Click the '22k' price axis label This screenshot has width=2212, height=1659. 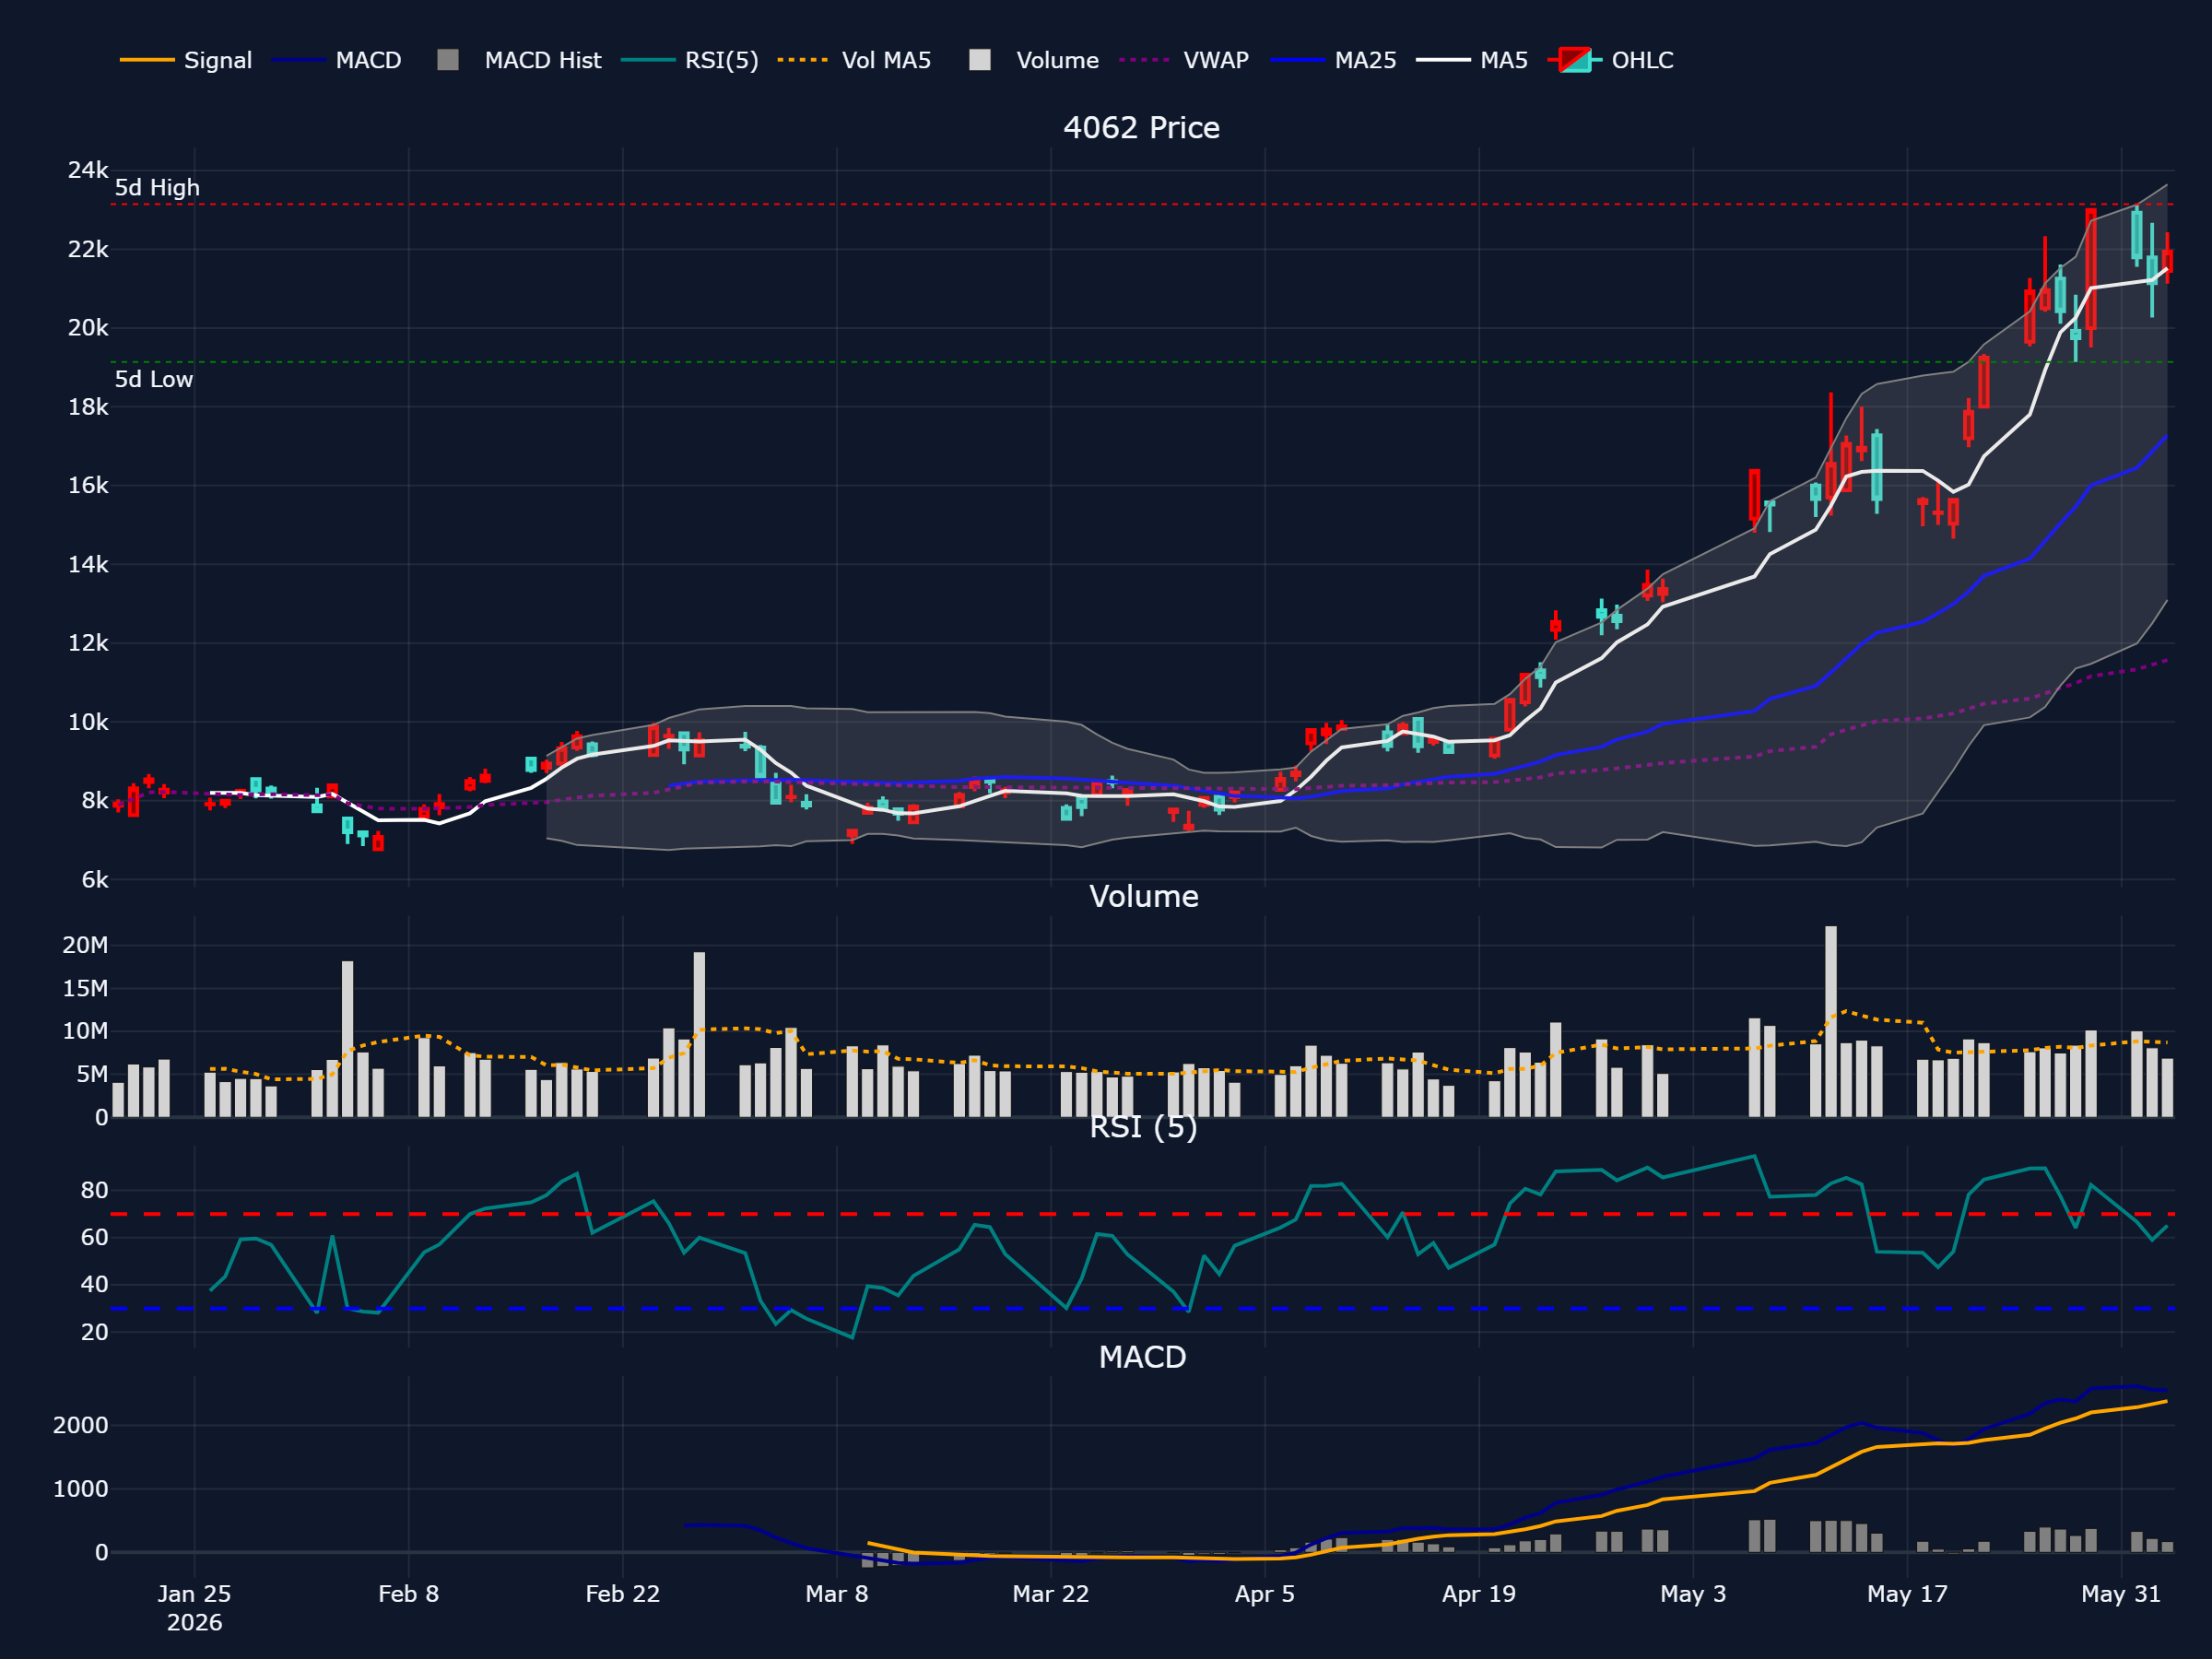point(88,249)
